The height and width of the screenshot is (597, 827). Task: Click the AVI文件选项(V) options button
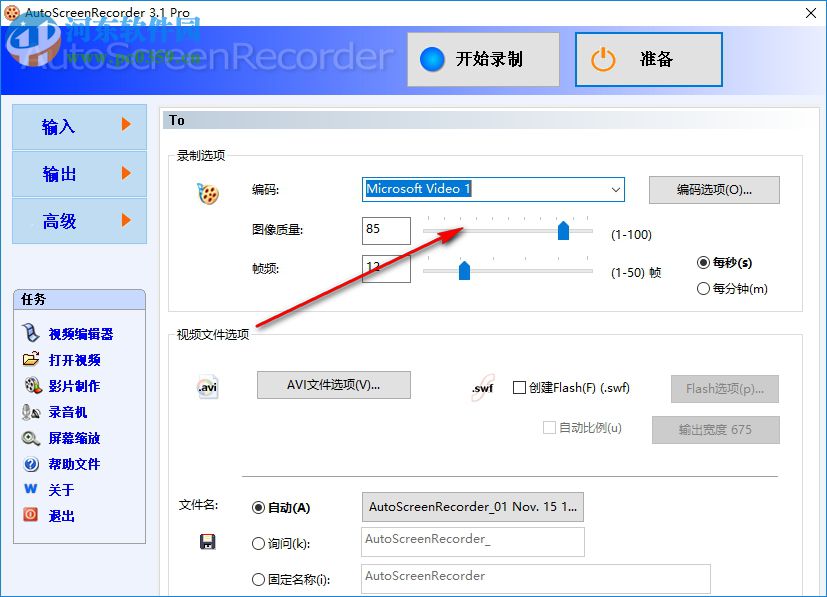click(333, 385)
